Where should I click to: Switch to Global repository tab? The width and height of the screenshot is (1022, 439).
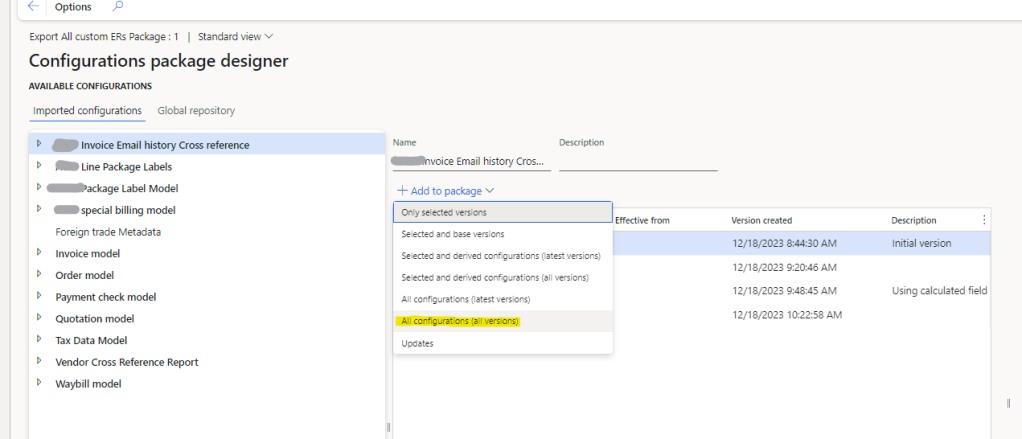[196, 110]
